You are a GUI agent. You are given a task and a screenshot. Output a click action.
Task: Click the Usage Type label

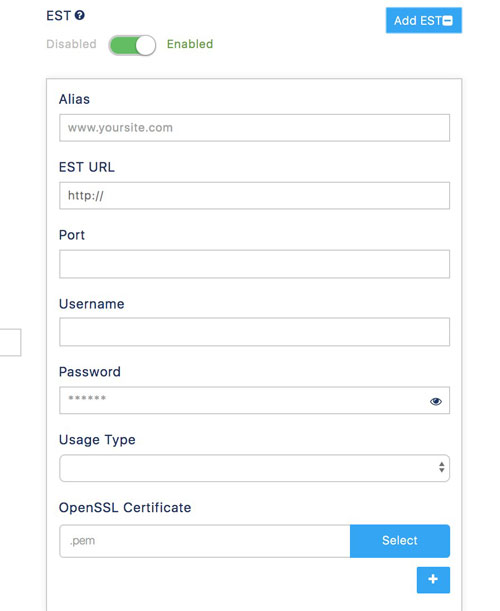click(x=97, y=440)
